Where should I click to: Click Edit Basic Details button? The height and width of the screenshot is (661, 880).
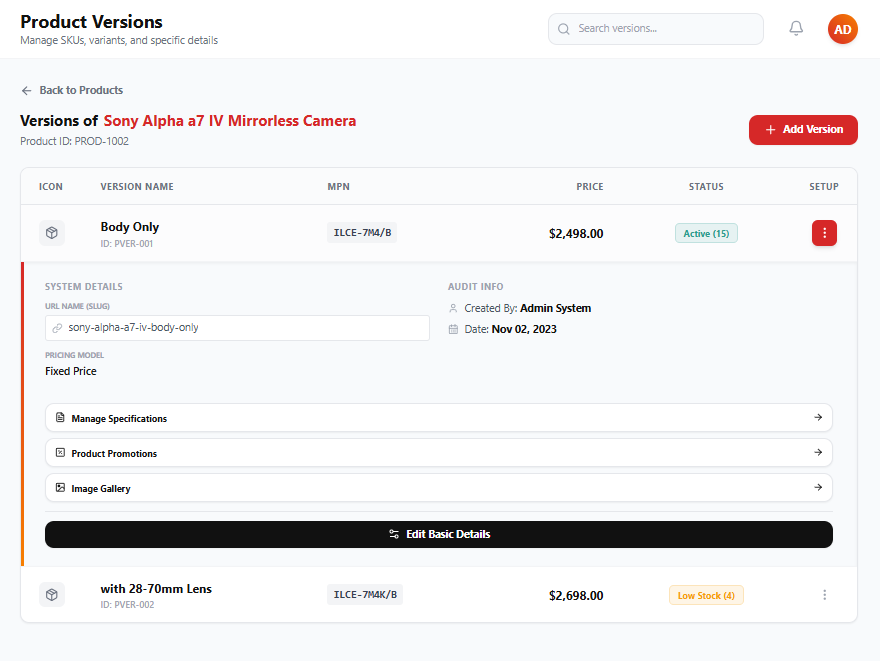pos(438,534)
